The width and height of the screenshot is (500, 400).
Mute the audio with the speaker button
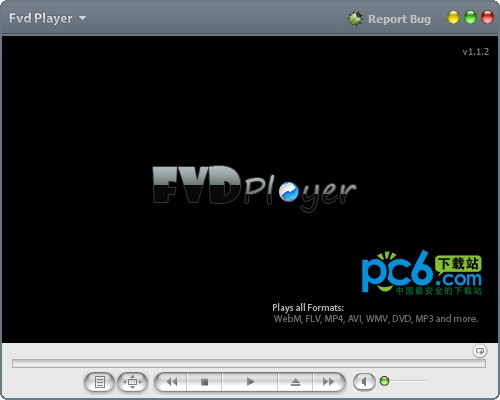(364, 381)
